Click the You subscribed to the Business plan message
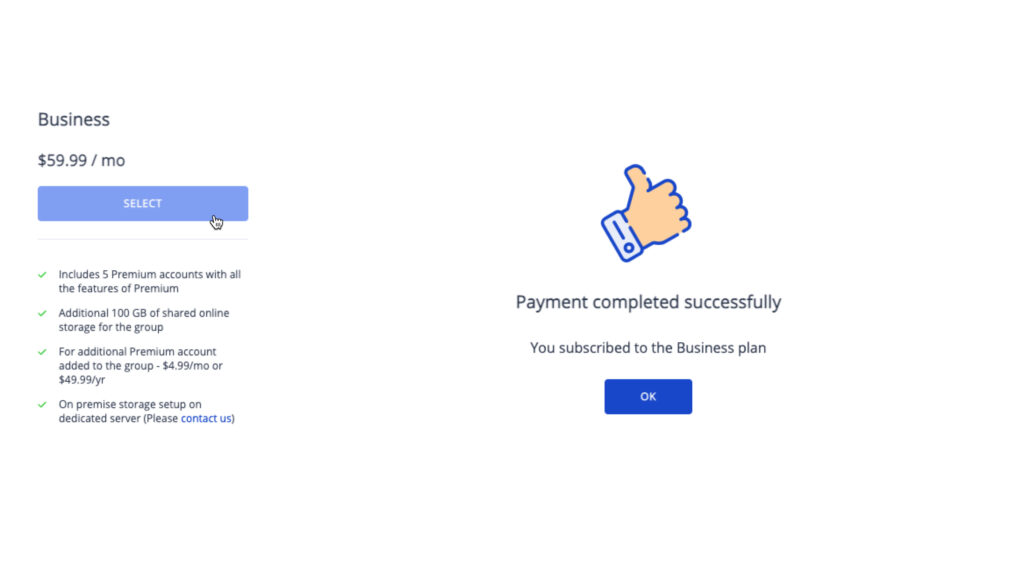 [x=648, y=348]
